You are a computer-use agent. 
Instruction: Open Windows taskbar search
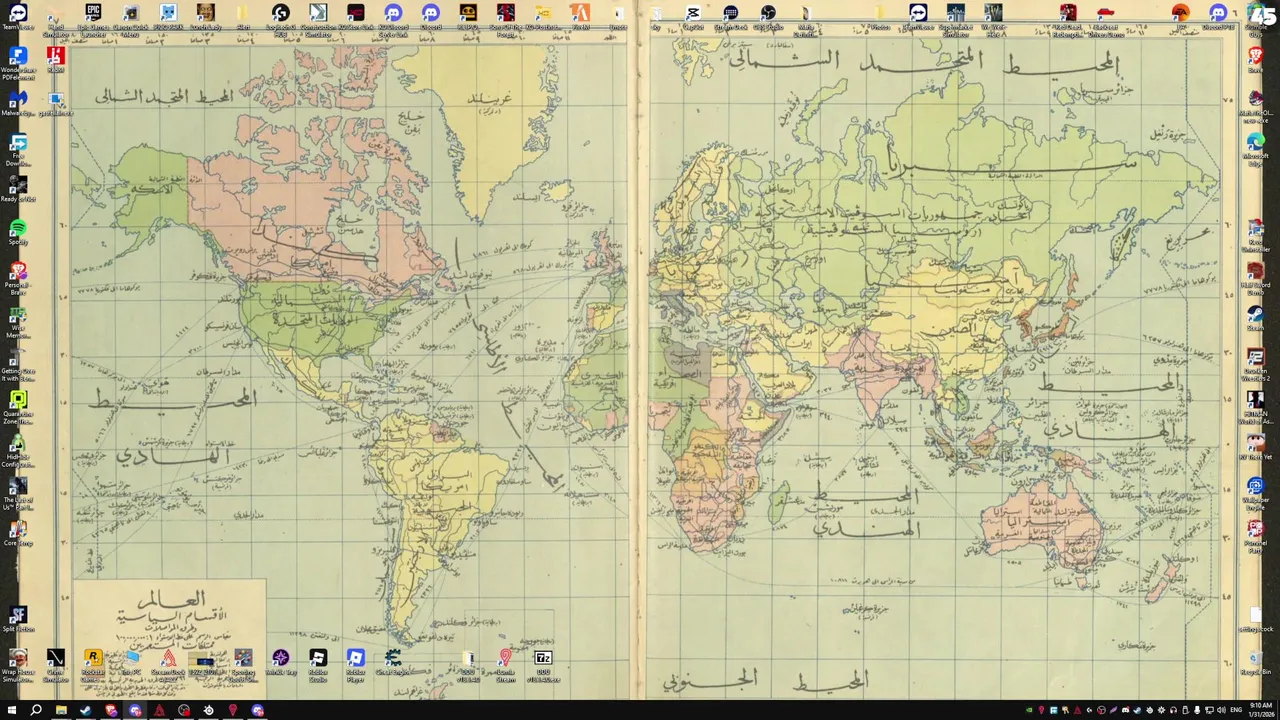coord(36,710)
